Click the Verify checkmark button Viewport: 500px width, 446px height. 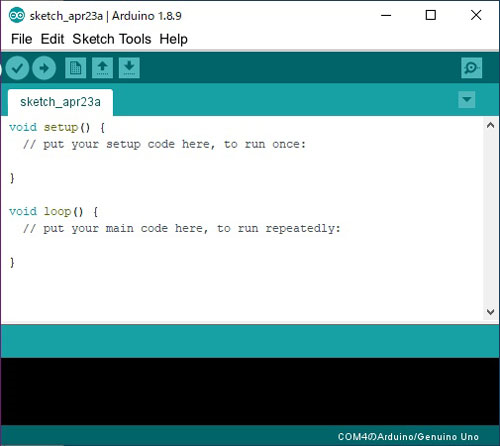(x=17, y=68)
